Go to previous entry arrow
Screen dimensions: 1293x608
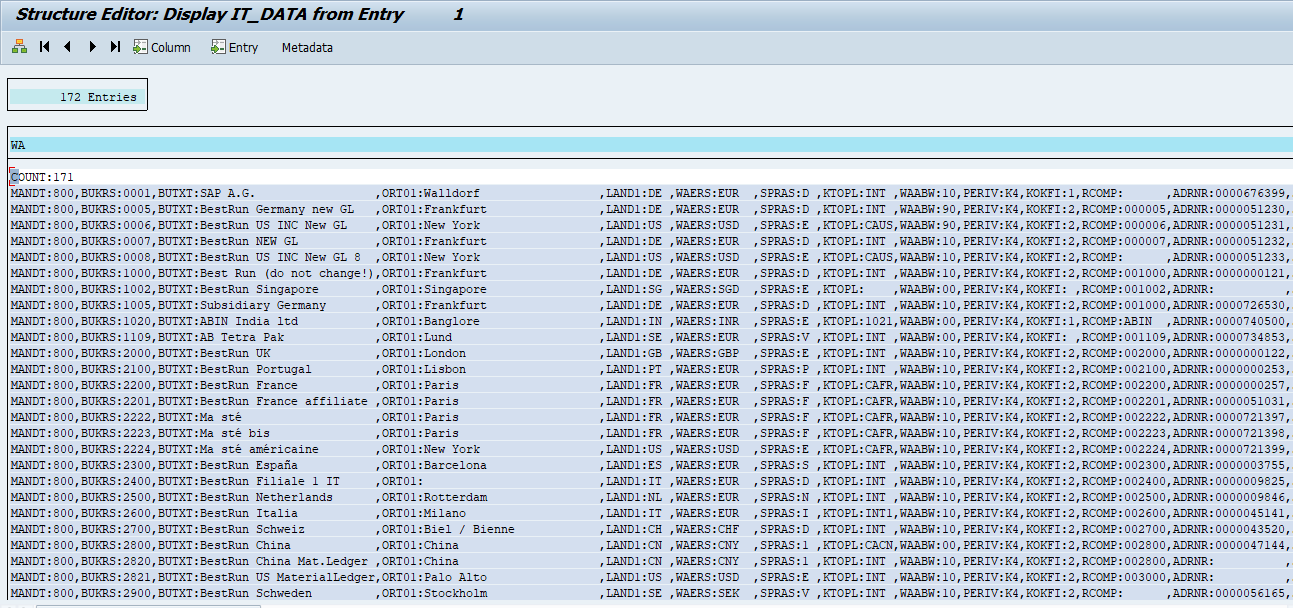(68, 47)
